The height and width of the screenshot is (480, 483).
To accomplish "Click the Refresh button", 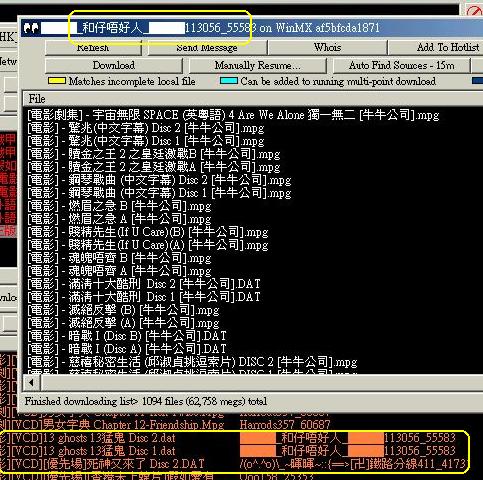I will [x=93, y=48].
